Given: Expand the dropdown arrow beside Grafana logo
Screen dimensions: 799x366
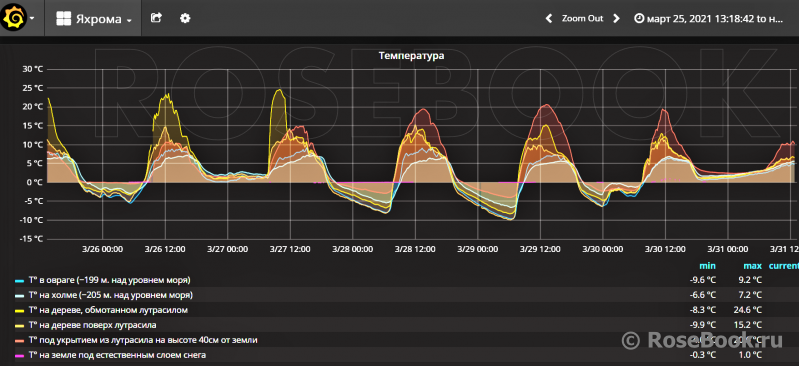Looking at the screenshot, I should 32,18.
